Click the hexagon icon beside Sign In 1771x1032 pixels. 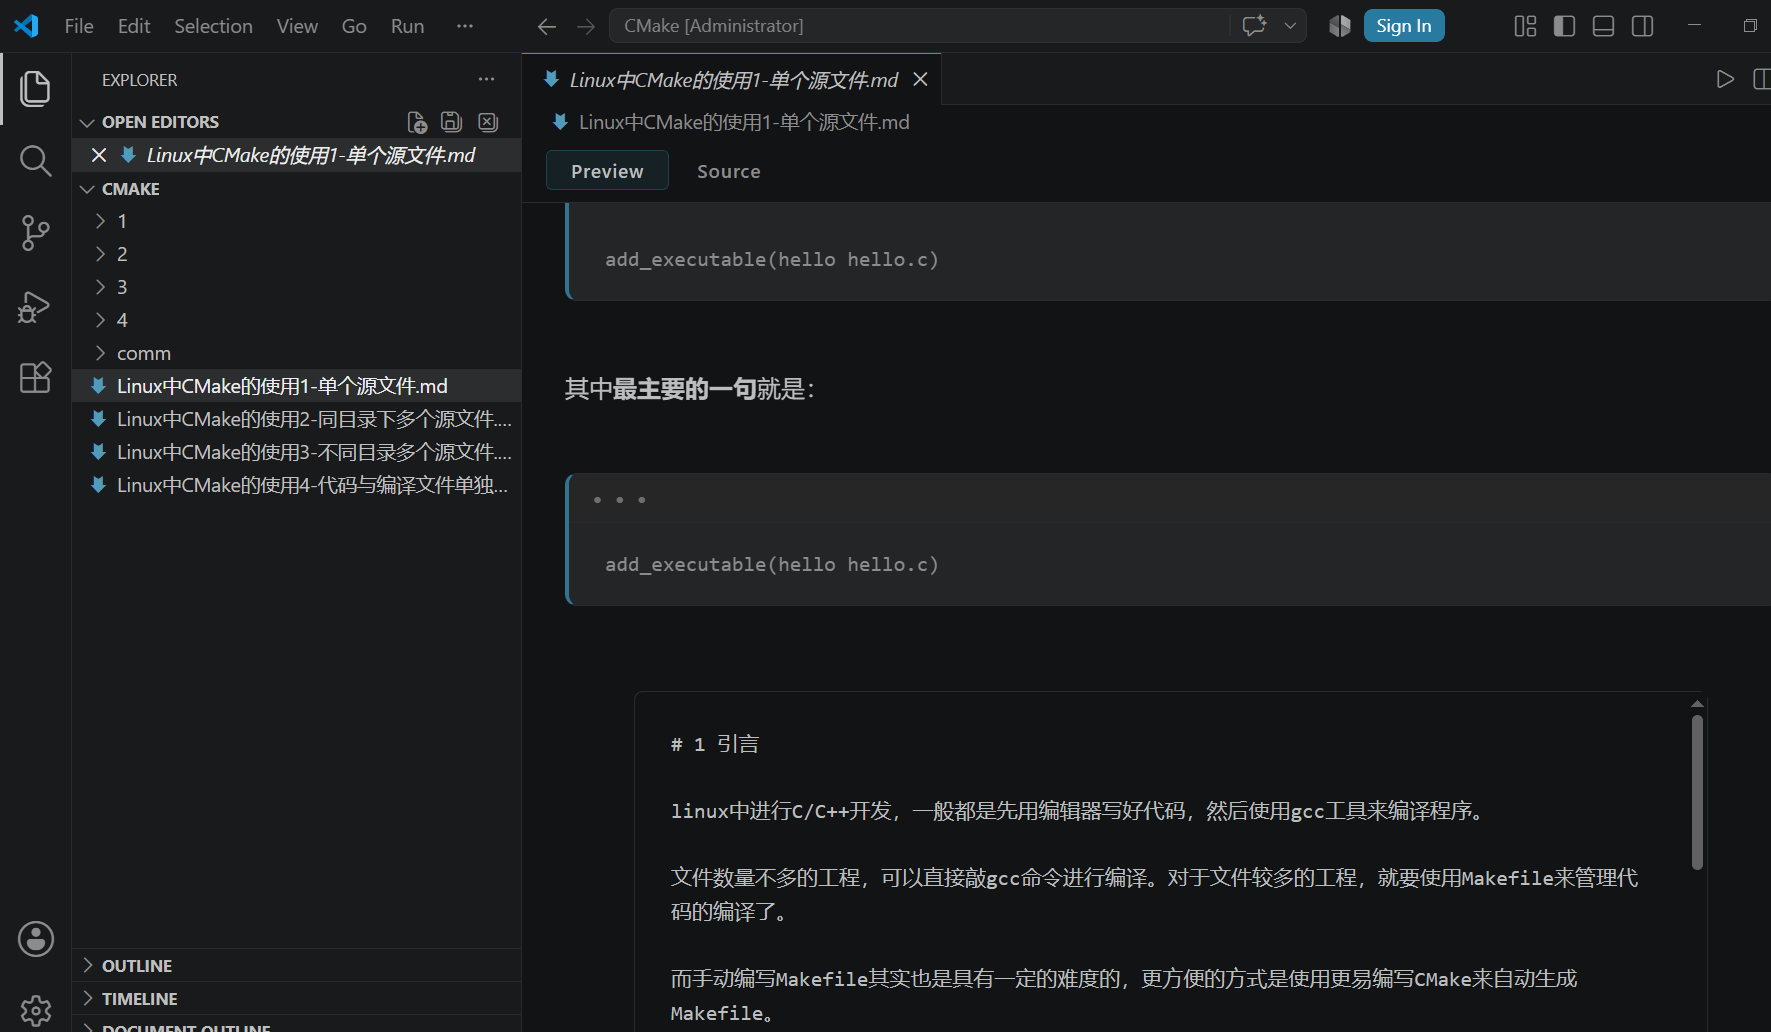1340,26
